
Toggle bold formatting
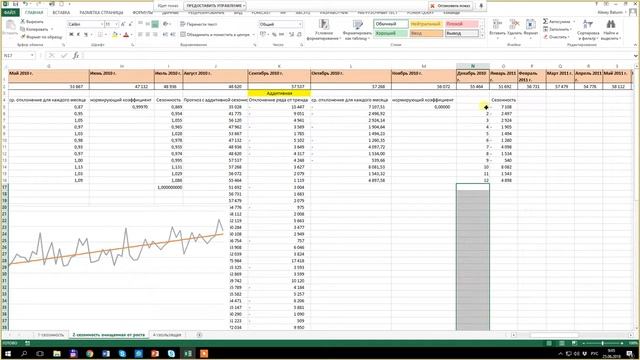pyautogui.click(x=71, y=35)
